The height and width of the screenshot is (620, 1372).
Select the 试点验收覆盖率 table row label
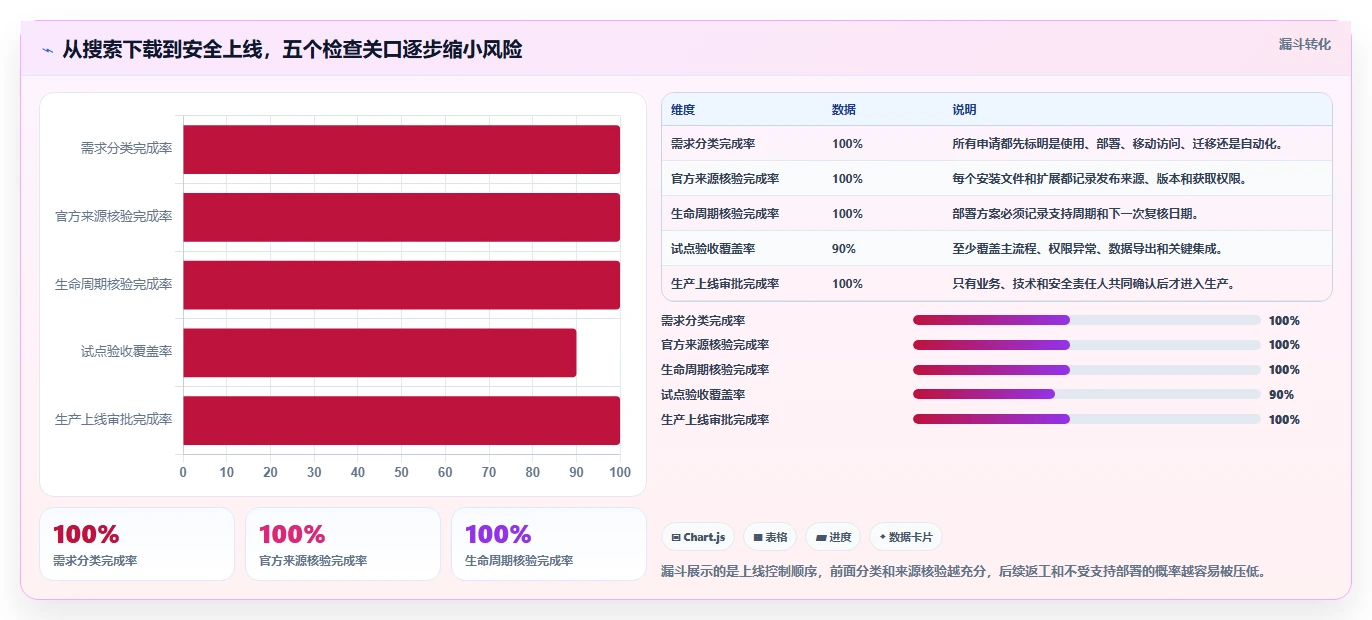pos(713,249)
